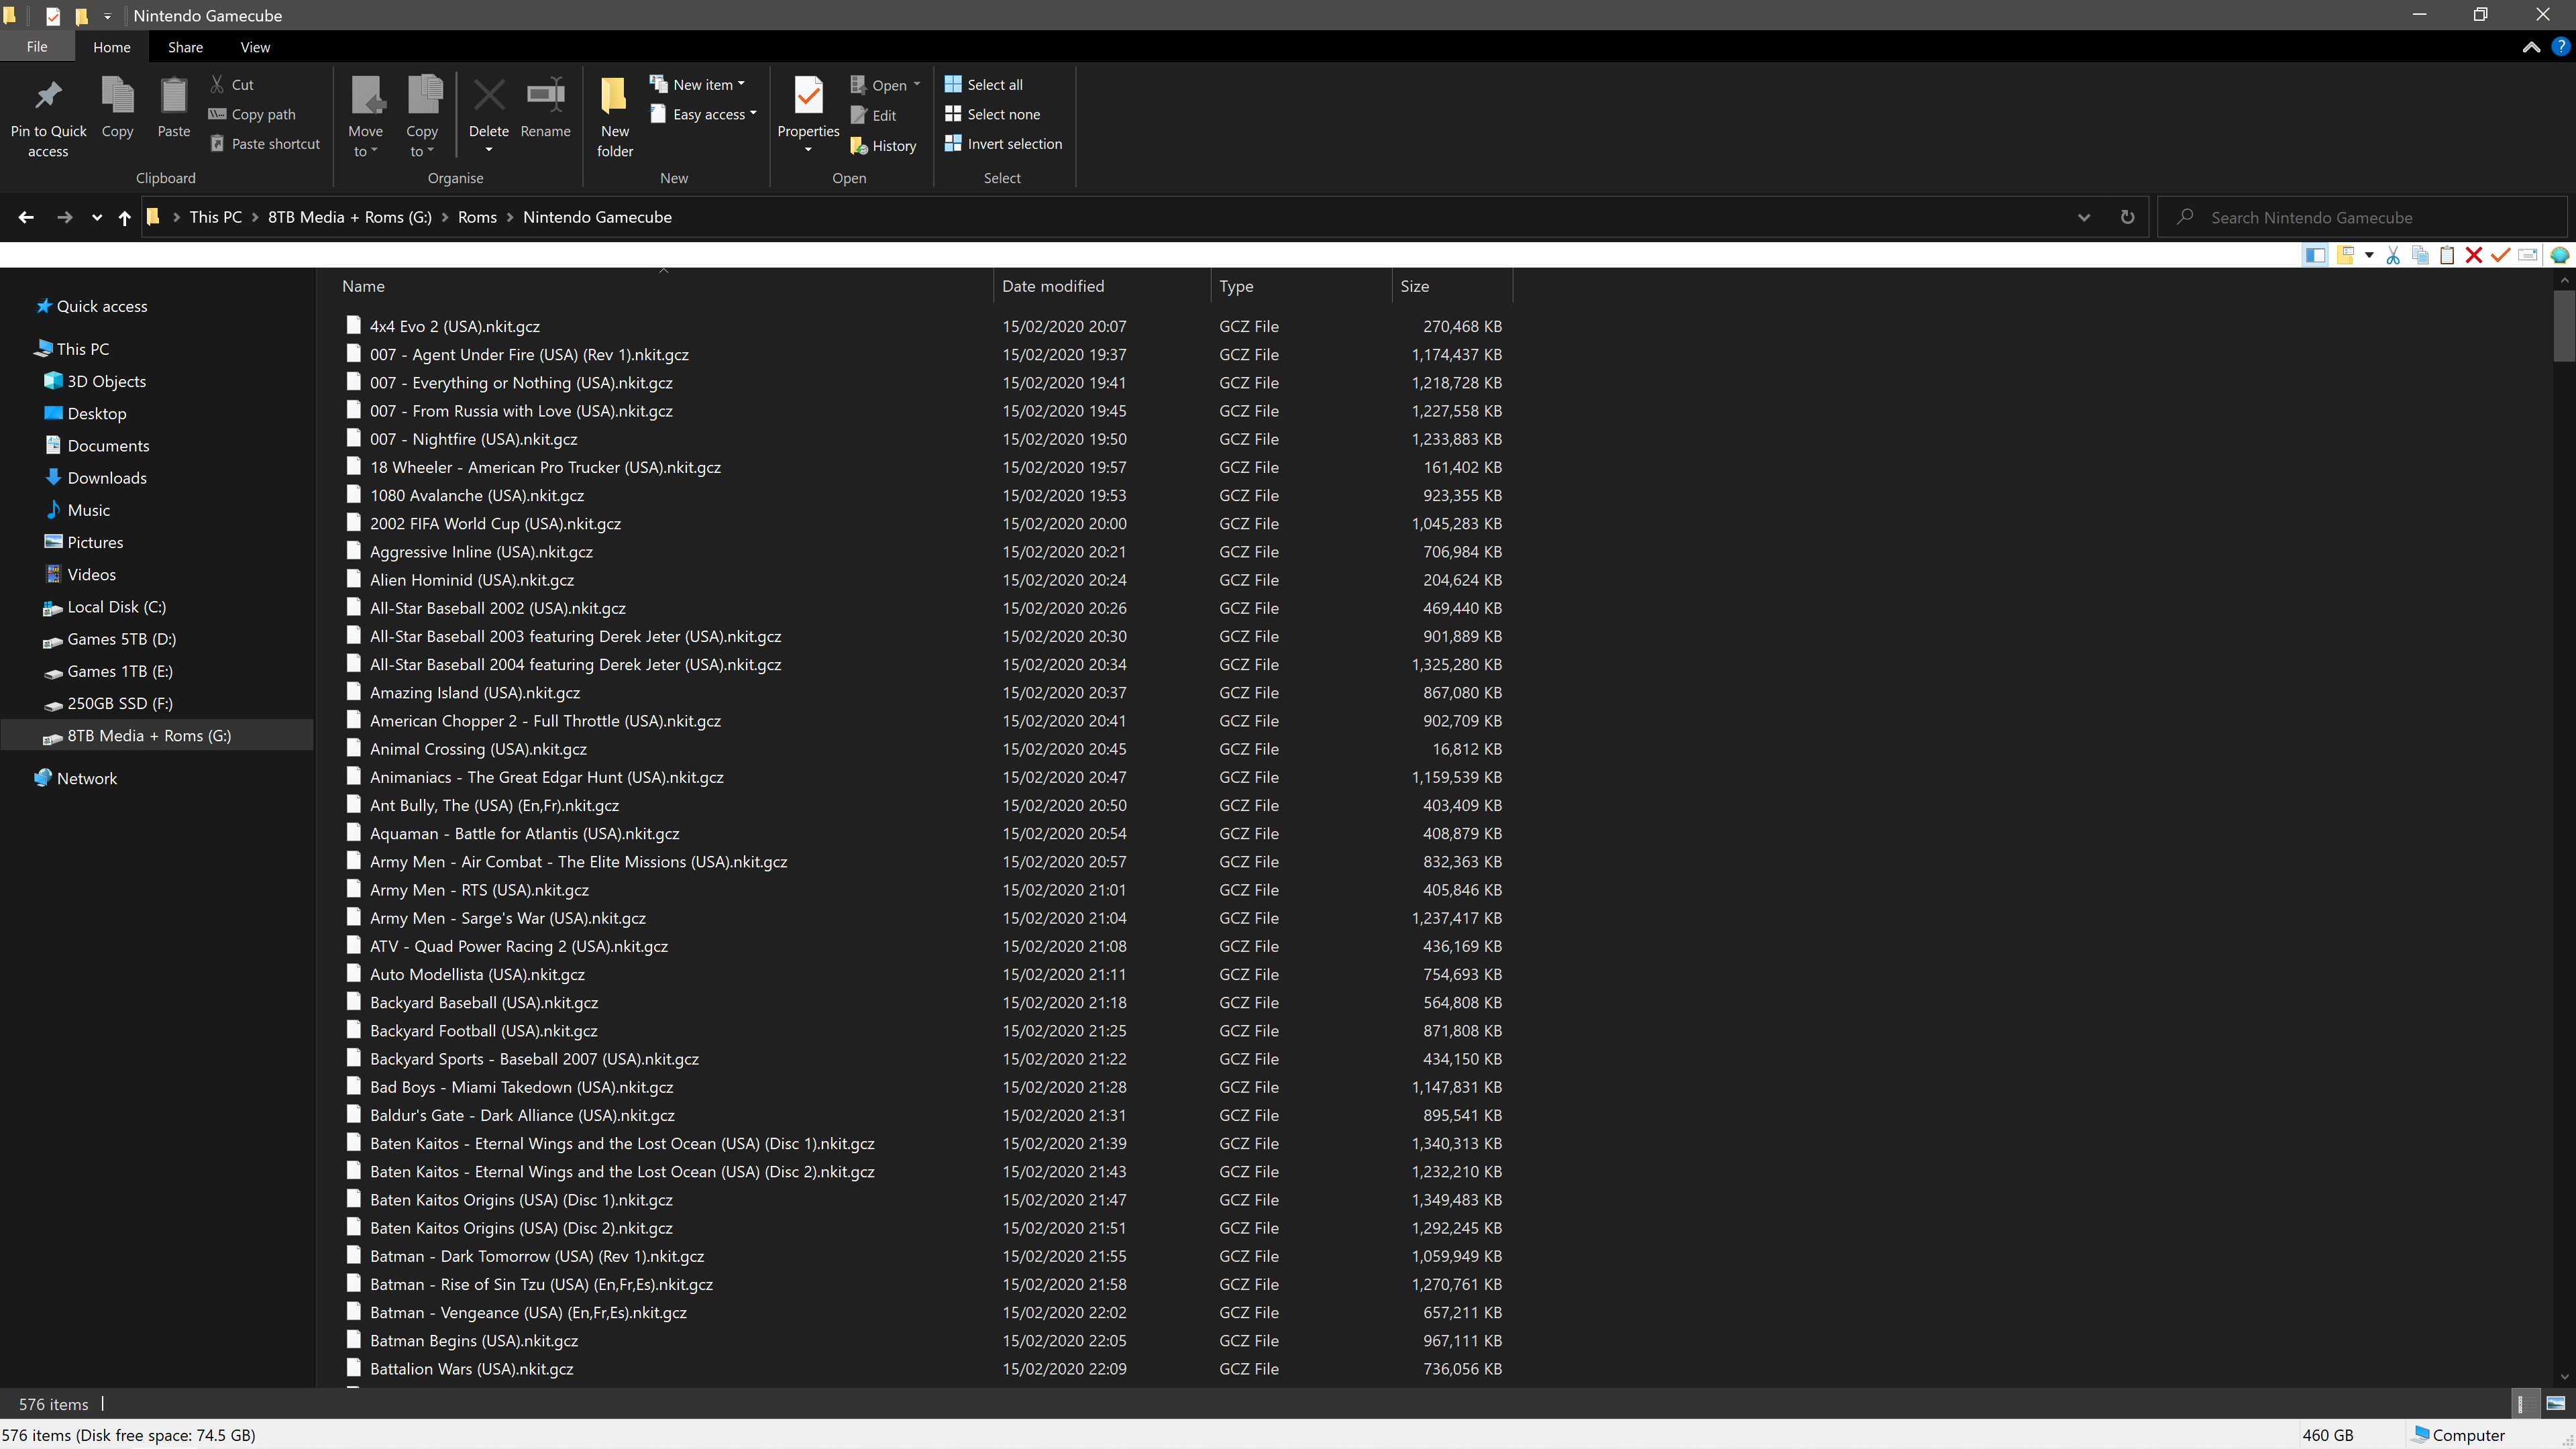
Task: Click the Rename icon
Action: coord(546,96)
